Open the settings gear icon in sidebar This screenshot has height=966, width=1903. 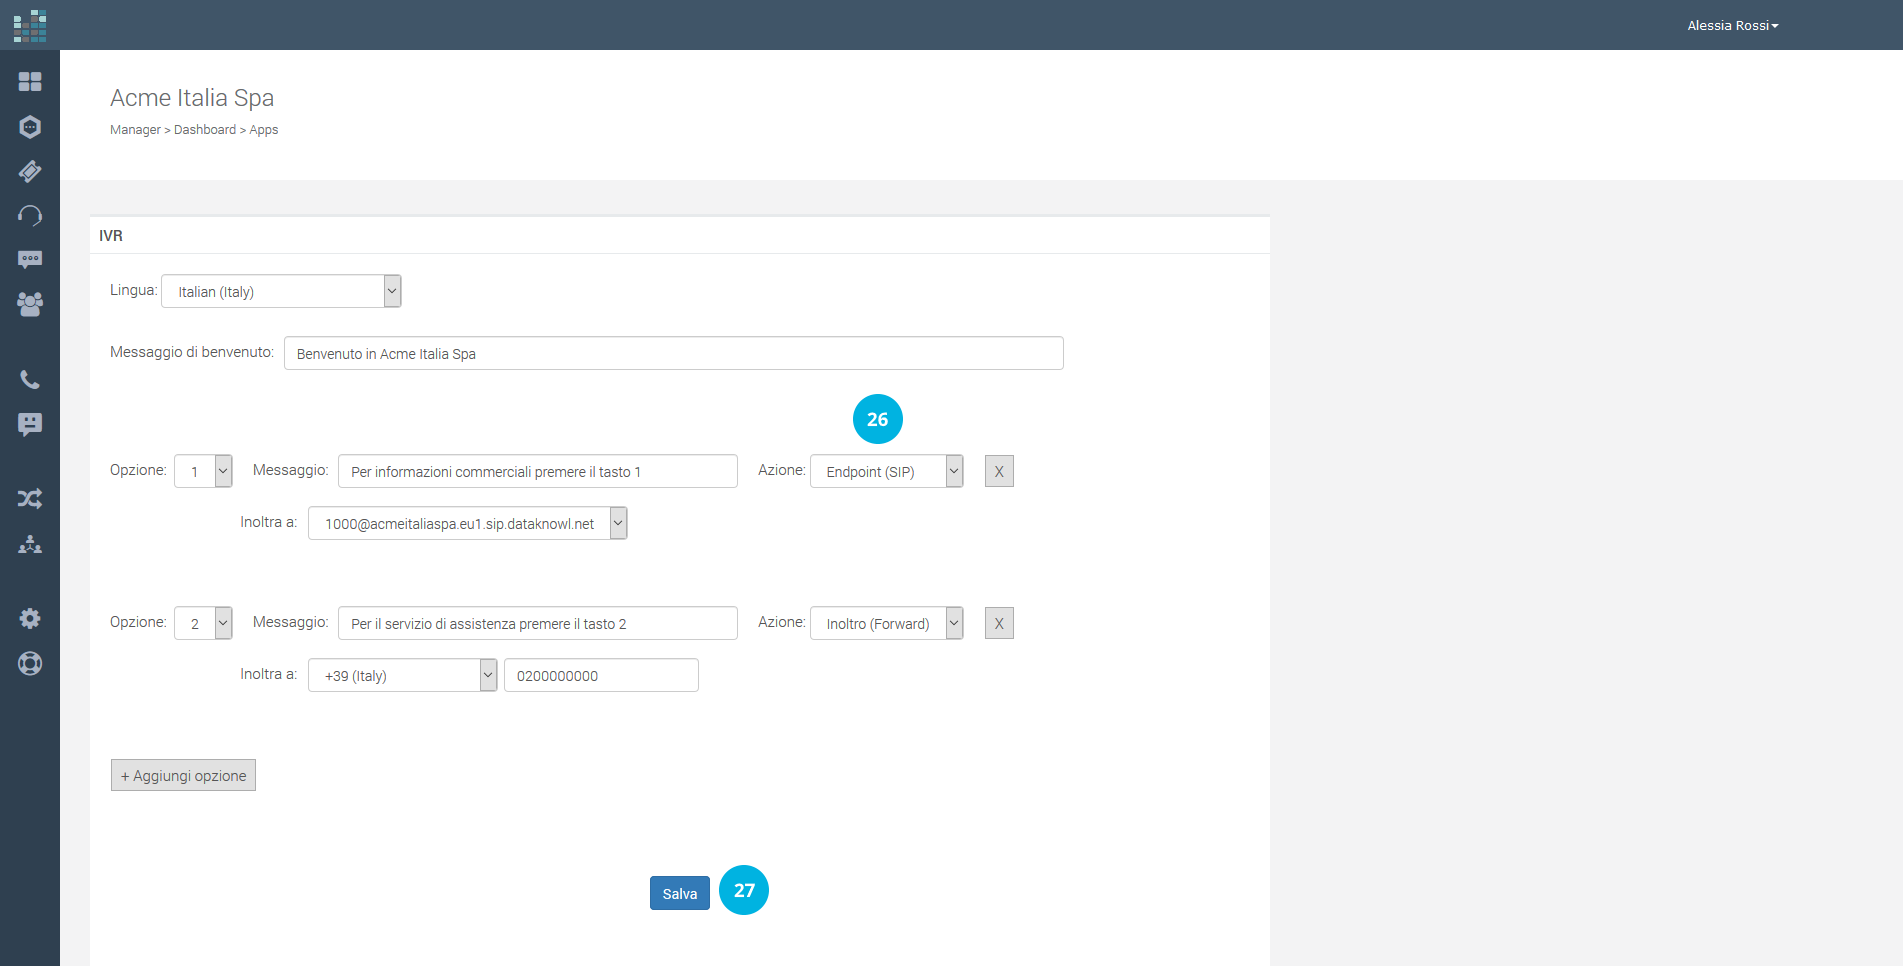pyautogui.click(x=30, y=618)
